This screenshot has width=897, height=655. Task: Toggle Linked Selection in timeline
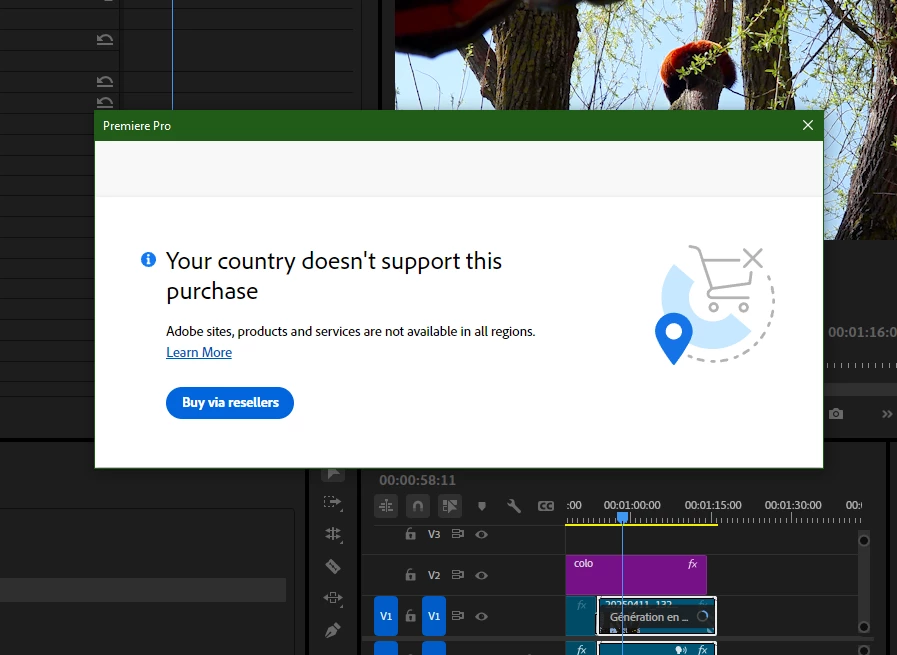click(450, 506)
